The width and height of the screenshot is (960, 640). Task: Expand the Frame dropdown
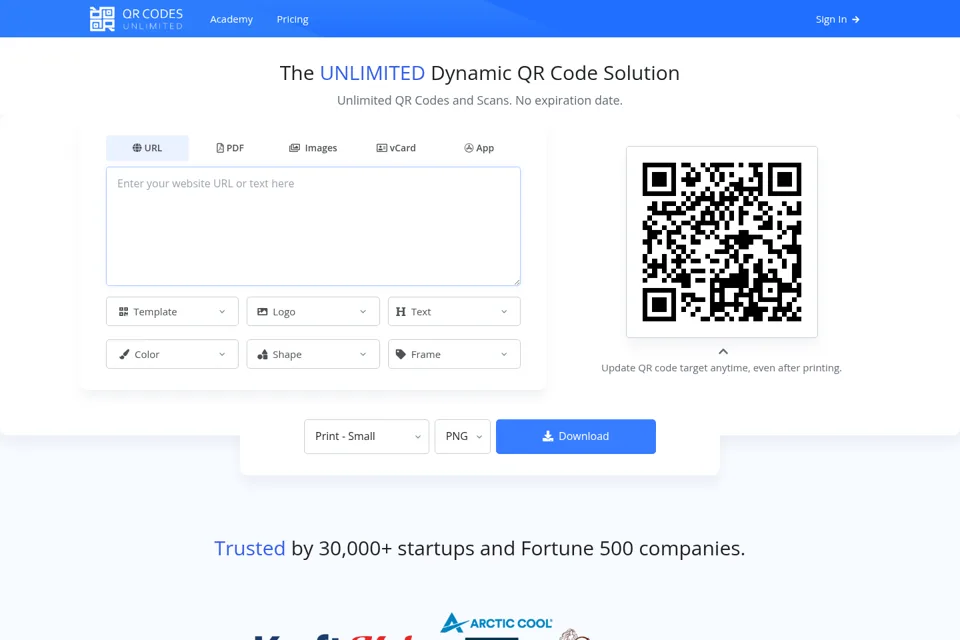pos(454,355)
